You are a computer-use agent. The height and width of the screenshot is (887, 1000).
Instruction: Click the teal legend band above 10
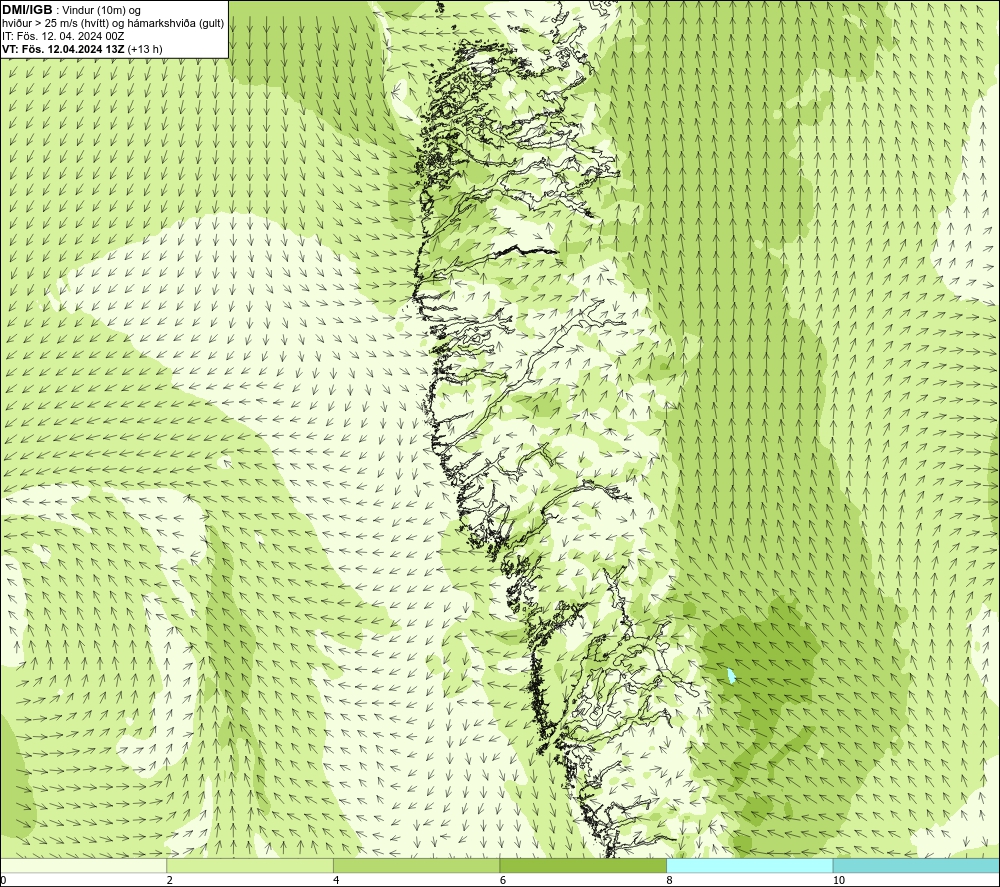pos(916,865)
